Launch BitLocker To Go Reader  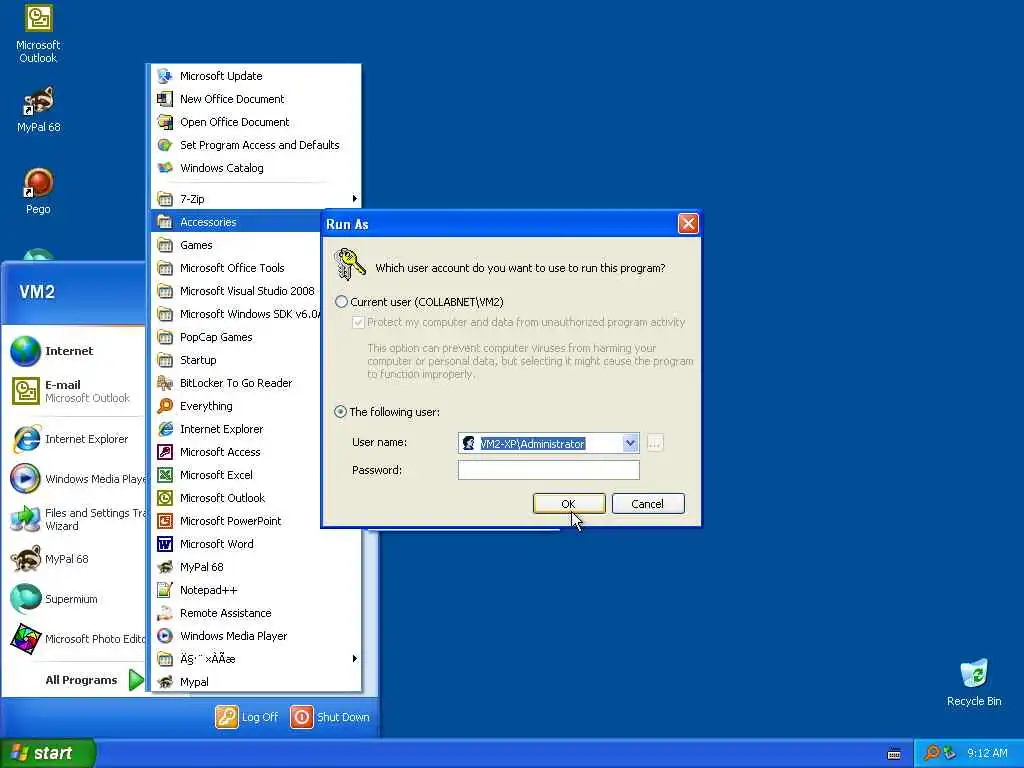tap(236, 383)
